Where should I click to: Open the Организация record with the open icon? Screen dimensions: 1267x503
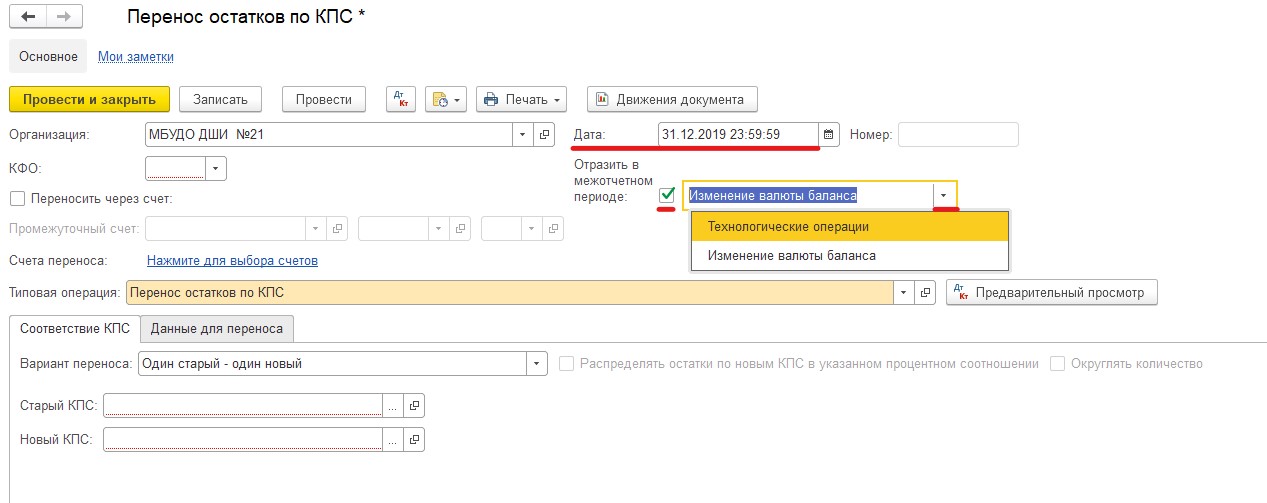click(545, 134)
